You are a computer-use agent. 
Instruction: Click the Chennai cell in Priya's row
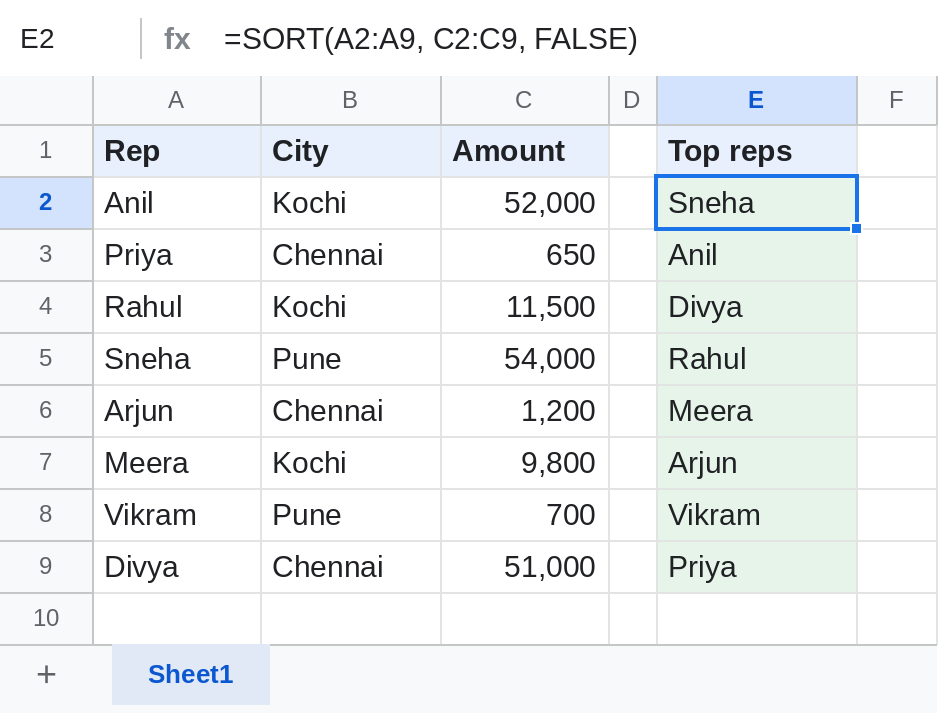pos(351,255)
